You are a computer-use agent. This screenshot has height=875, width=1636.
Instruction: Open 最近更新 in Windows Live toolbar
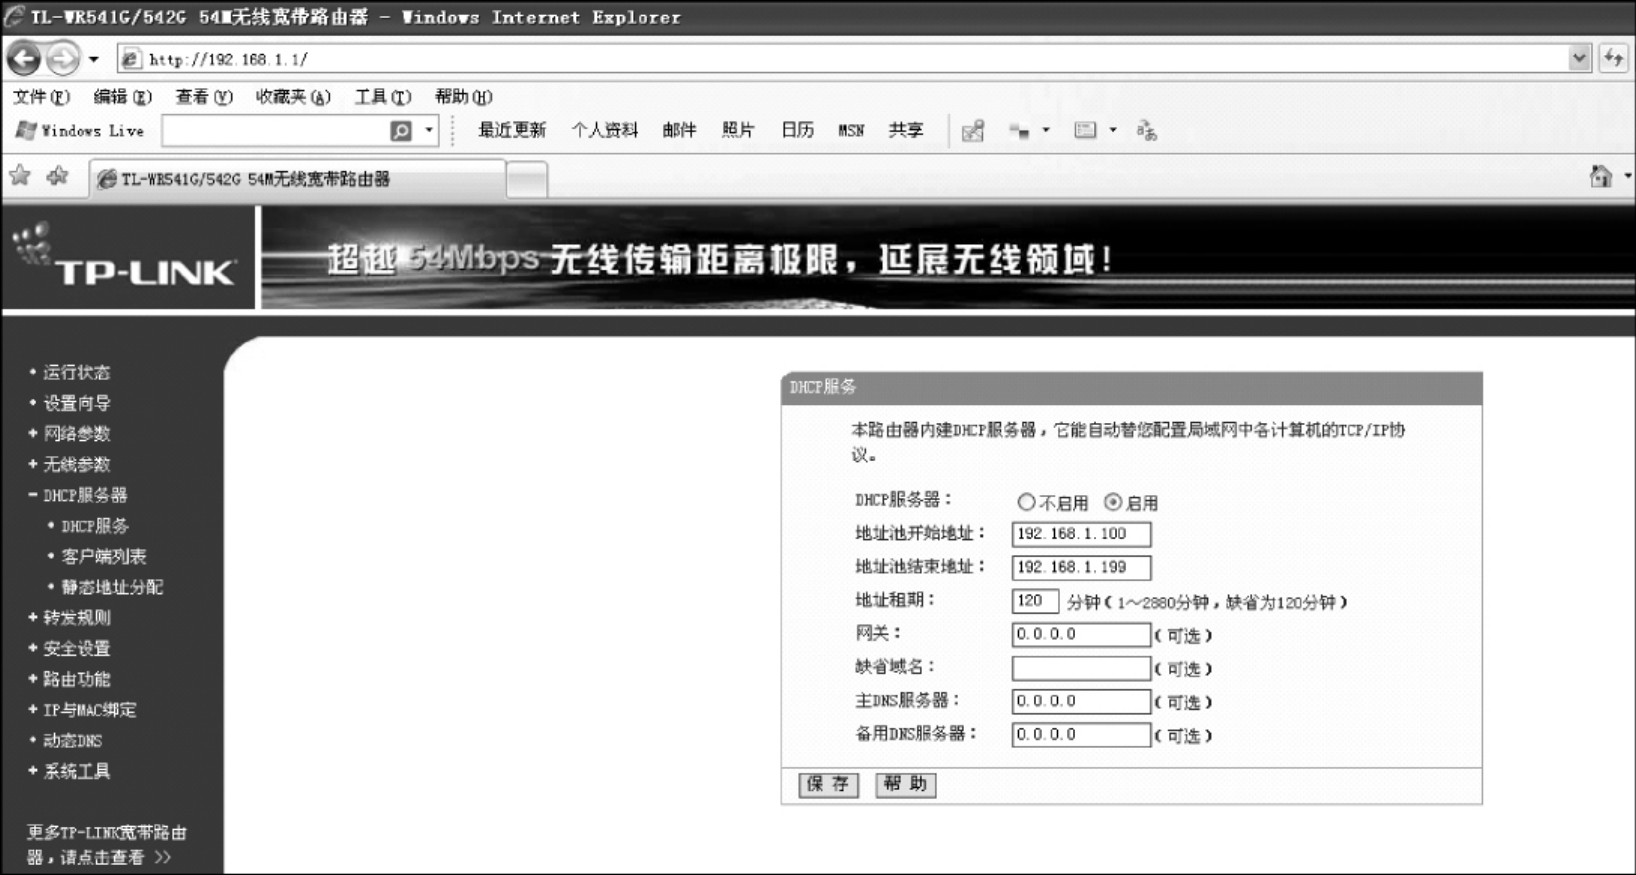point(512,130)
